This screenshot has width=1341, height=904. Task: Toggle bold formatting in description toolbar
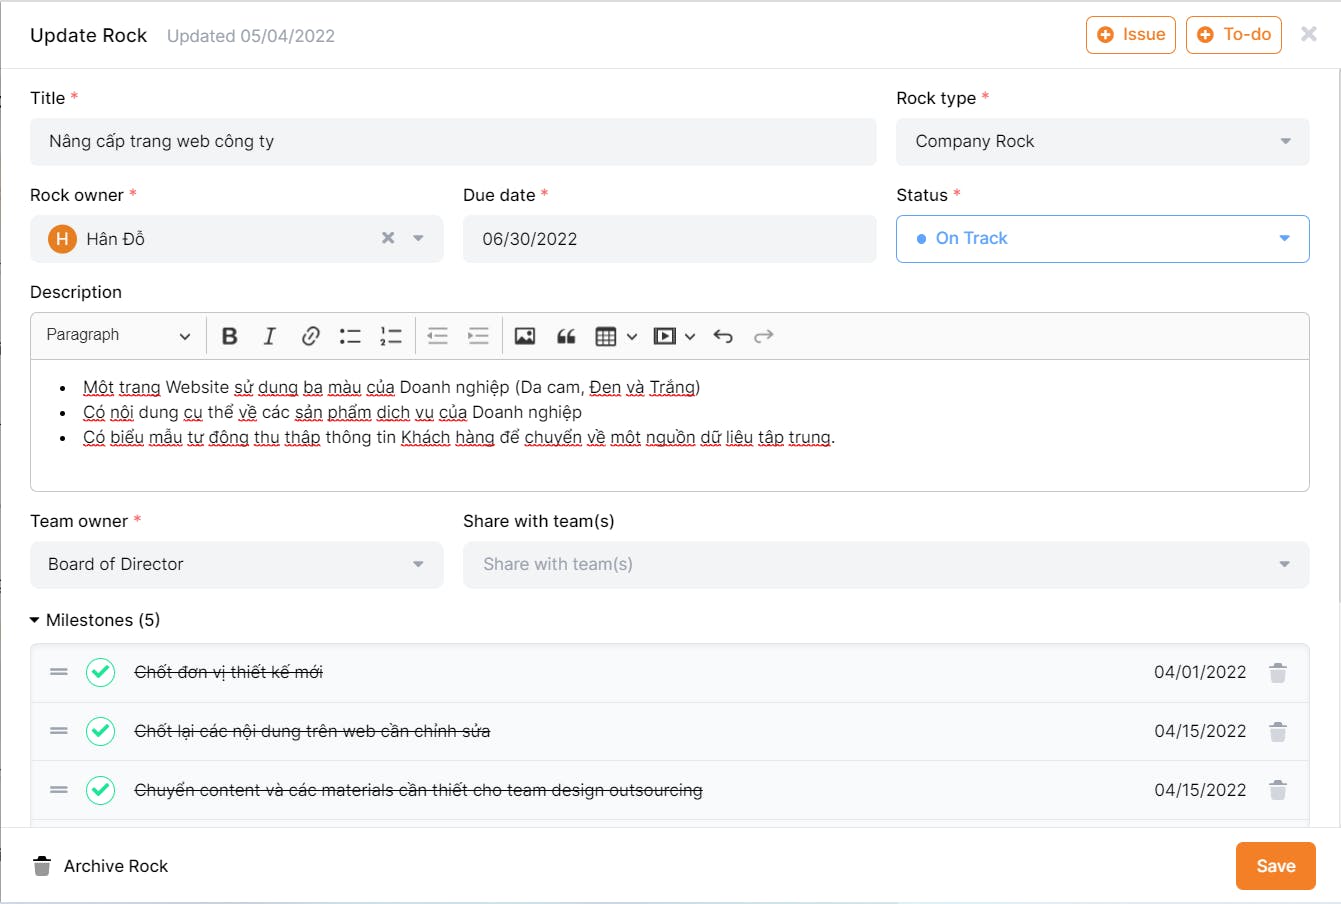[x=229, y=336]
